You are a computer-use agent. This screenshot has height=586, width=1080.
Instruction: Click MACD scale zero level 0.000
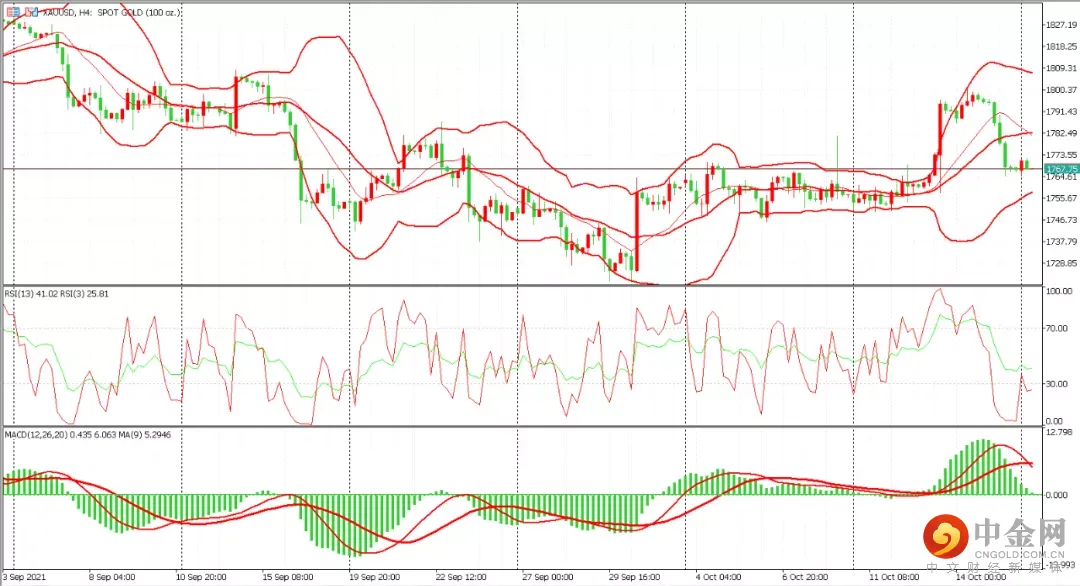tap(1057, 495)
